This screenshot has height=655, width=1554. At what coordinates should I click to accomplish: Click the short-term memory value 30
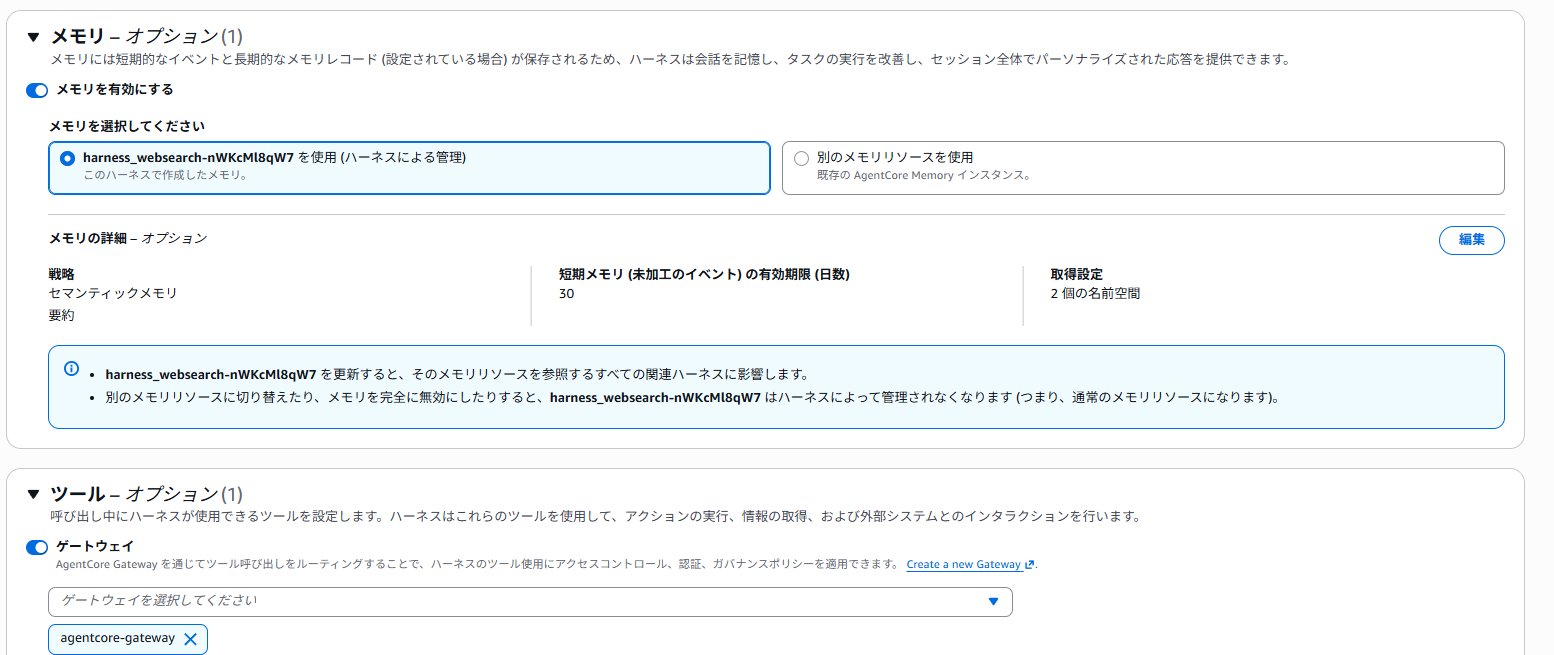point(567,294)
